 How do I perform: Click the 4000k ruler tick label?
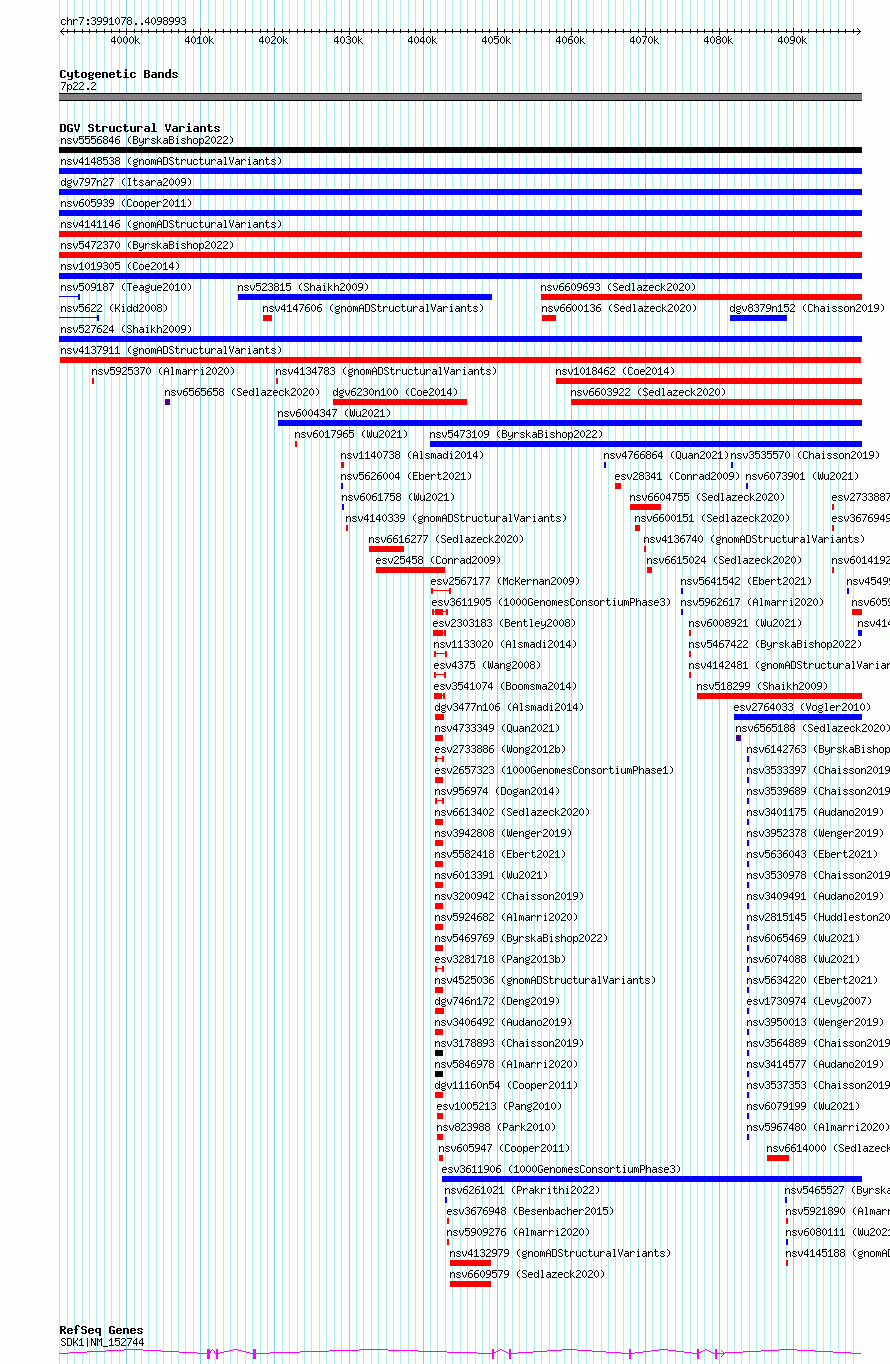pos(125,40)
